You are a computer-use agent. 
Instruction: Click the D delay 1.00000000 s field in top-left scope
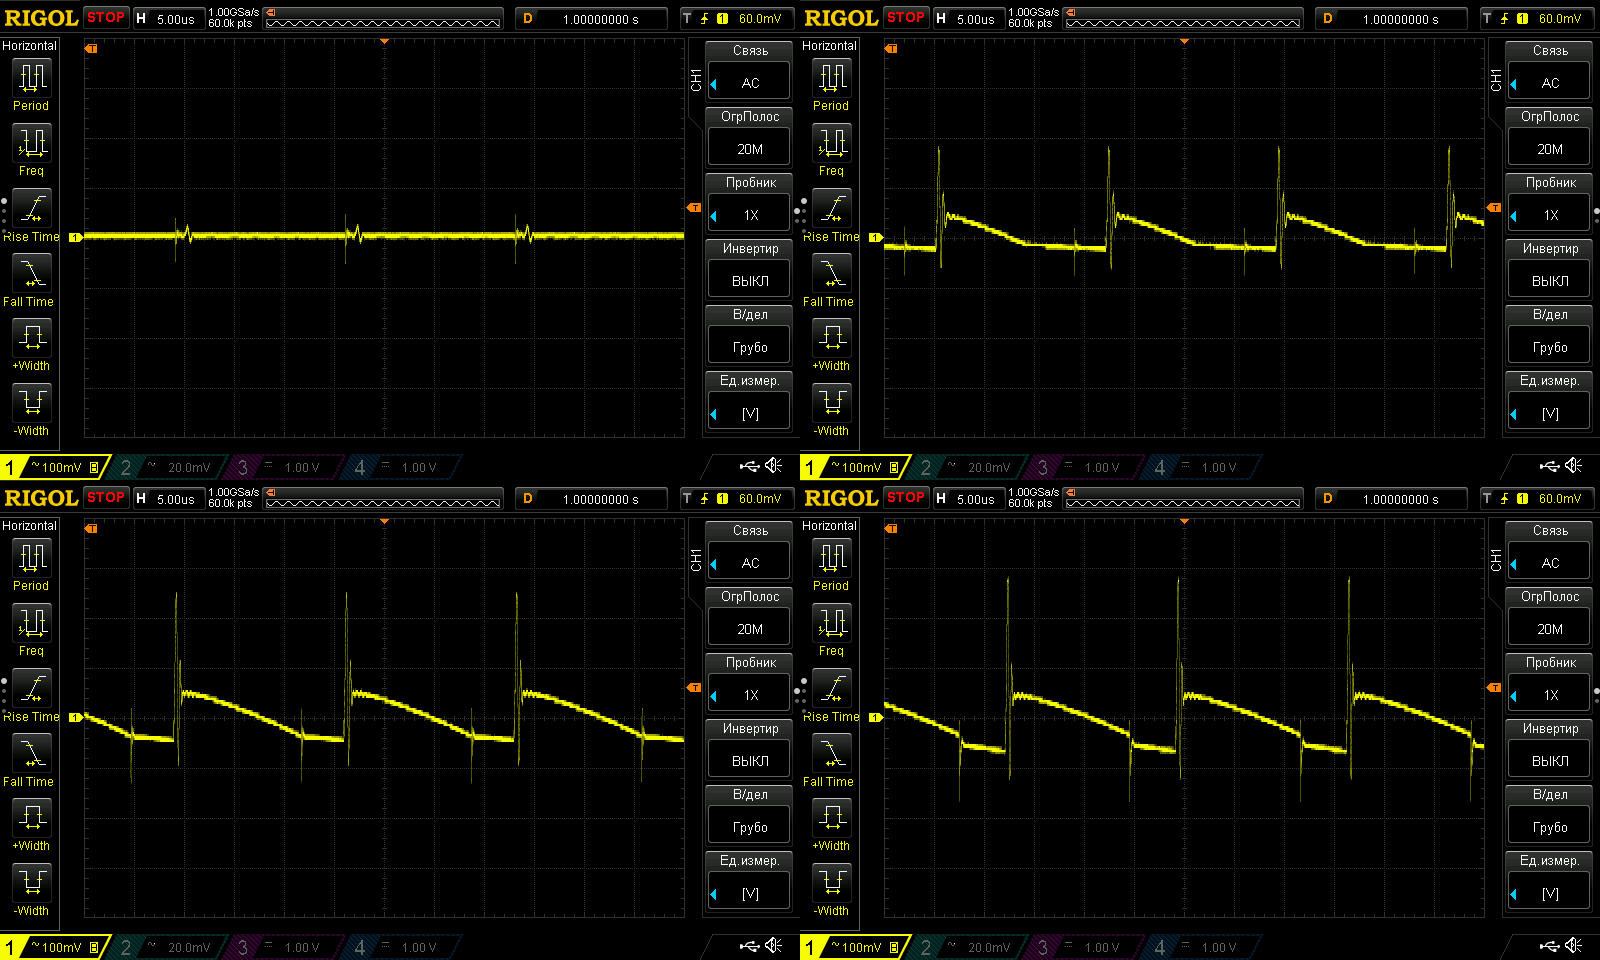click(591, 19)
